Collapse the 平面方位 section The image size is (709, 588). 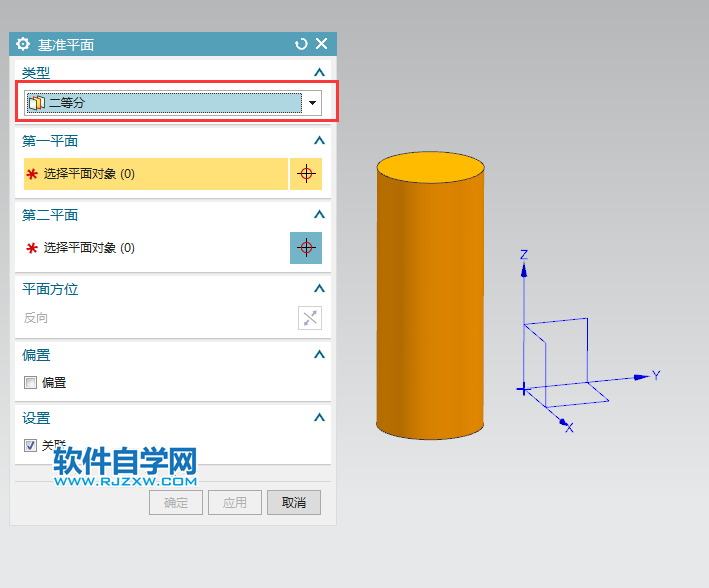(319, 289)
